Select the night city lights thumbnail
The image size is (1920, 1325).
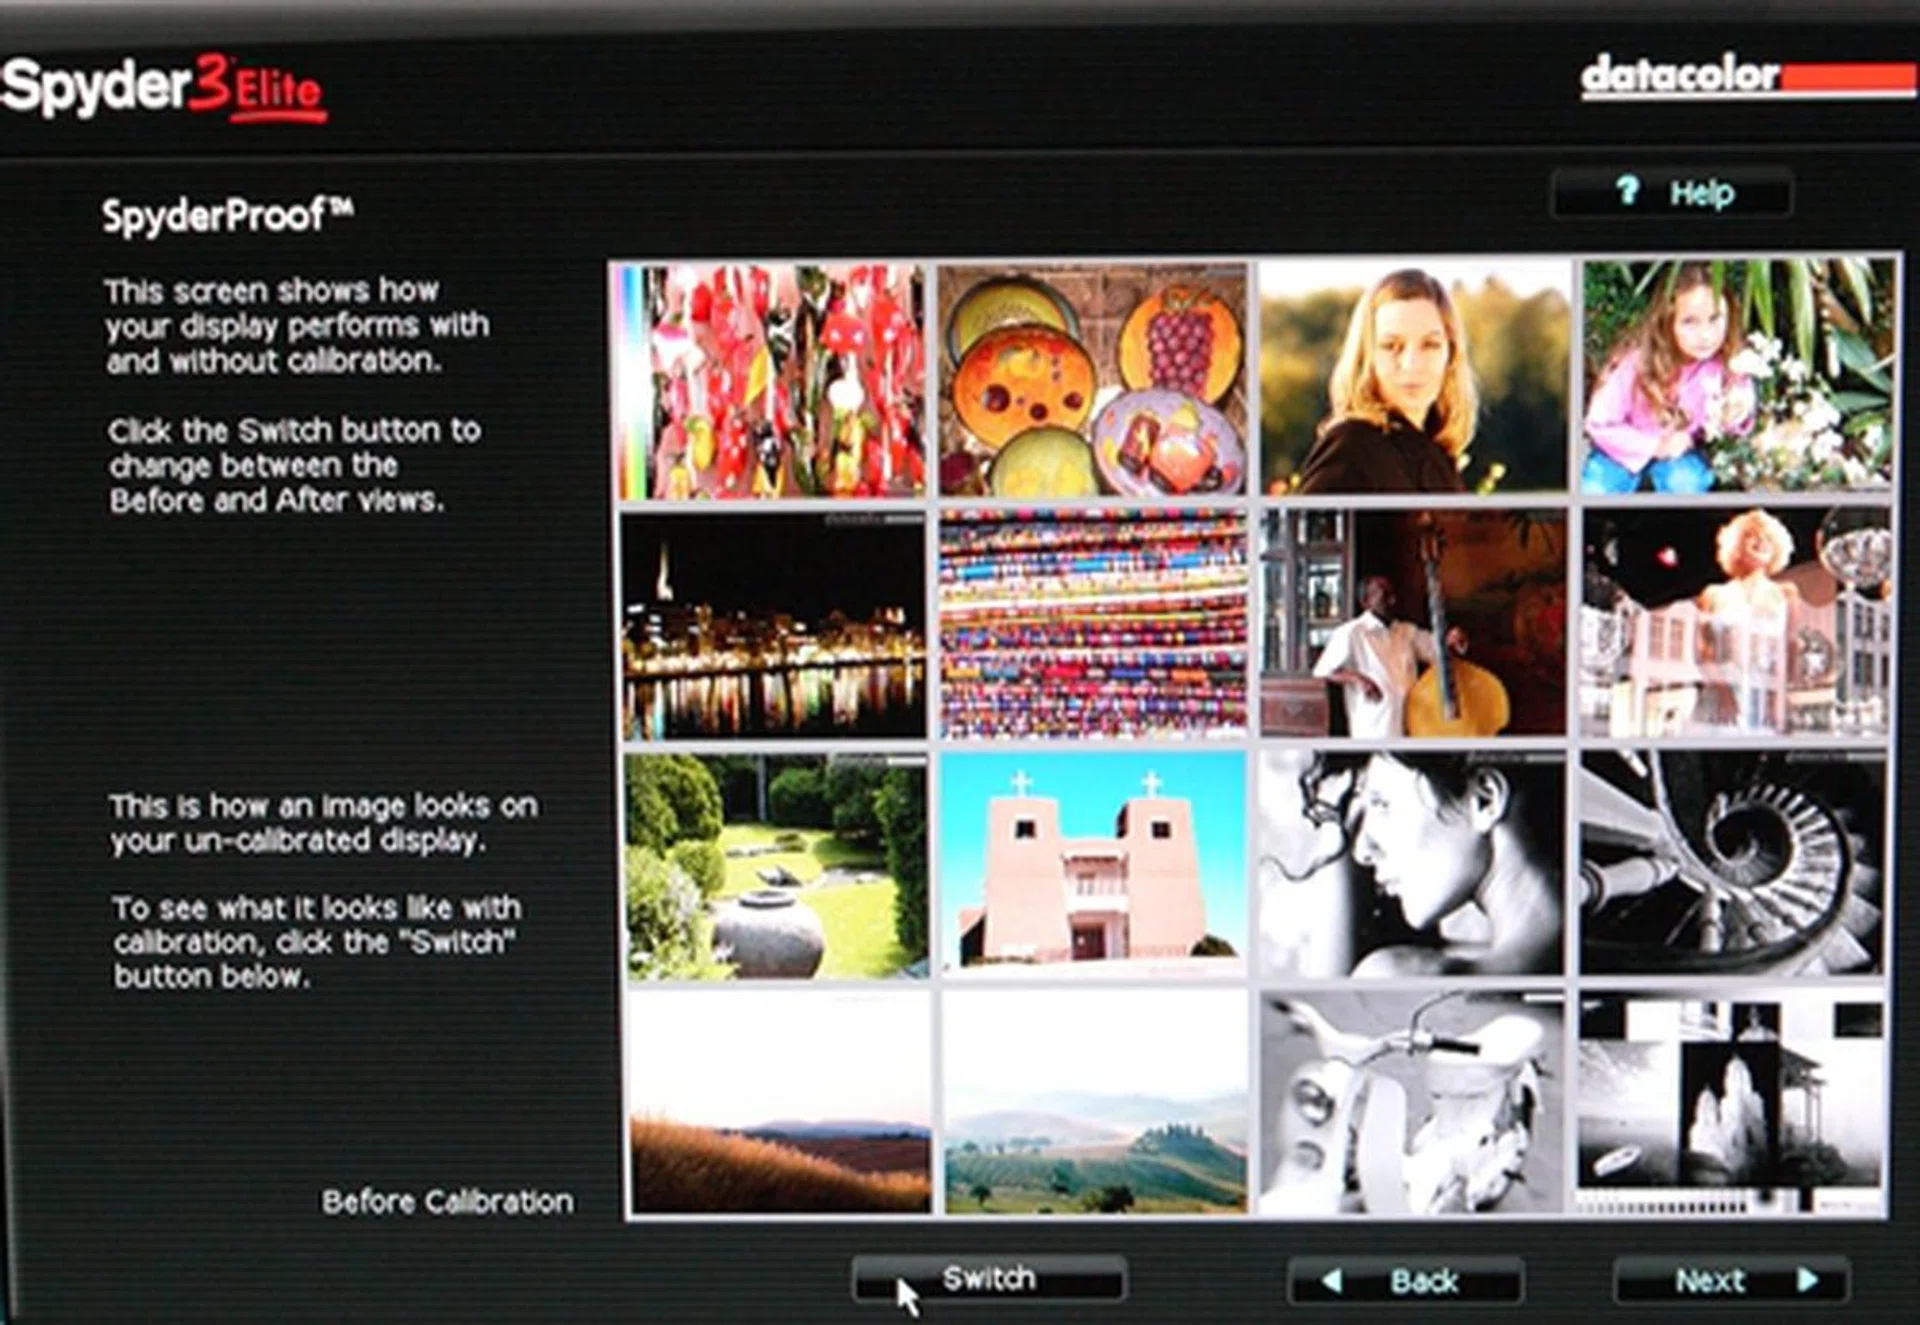[773, 626]
